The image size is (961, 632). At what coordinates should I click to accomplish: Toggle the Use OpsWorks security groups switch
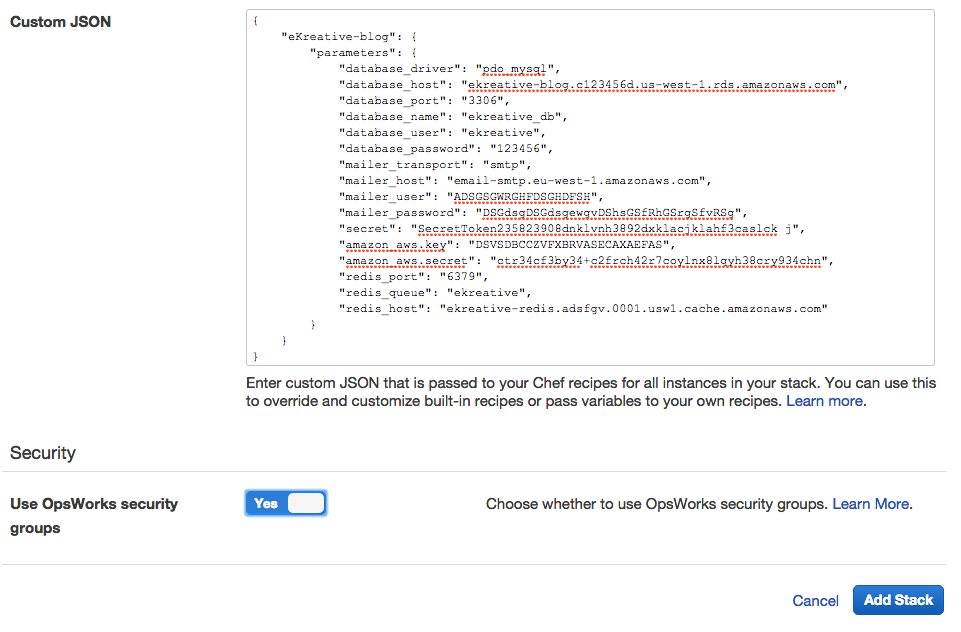pos(286,503)
